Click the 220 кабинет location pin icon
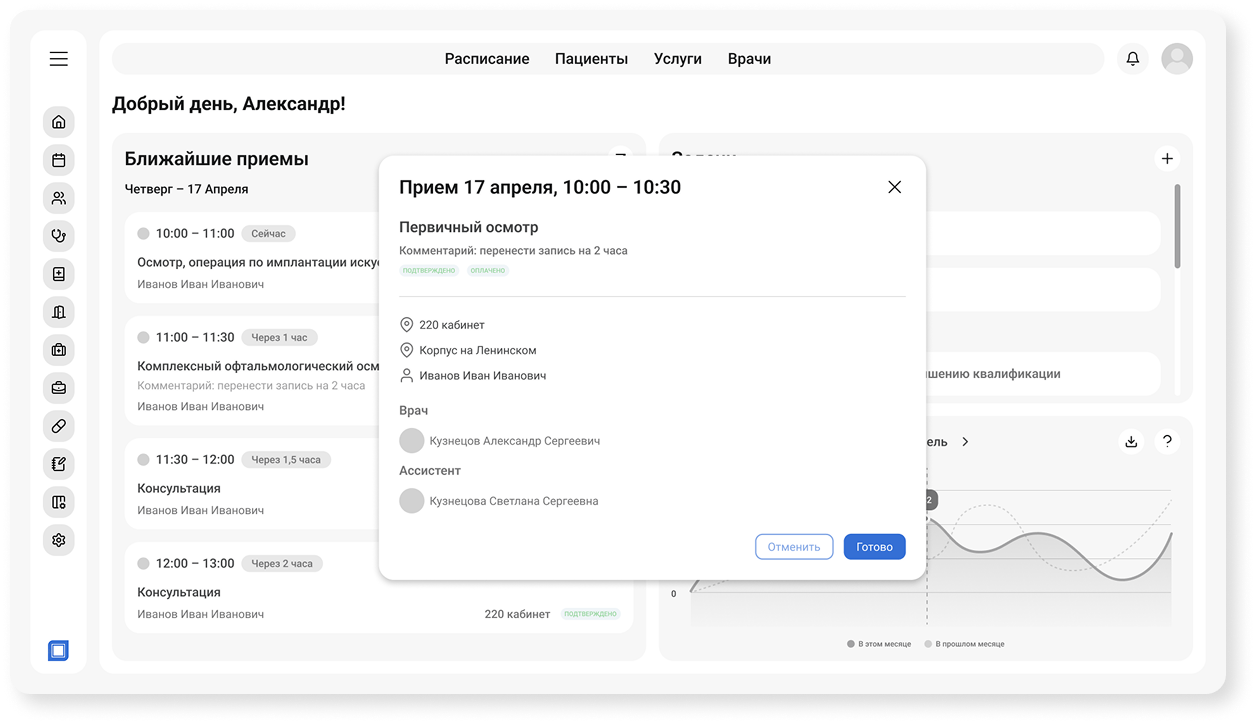This screenshot has height=724, width=1256. coord(406,325)
